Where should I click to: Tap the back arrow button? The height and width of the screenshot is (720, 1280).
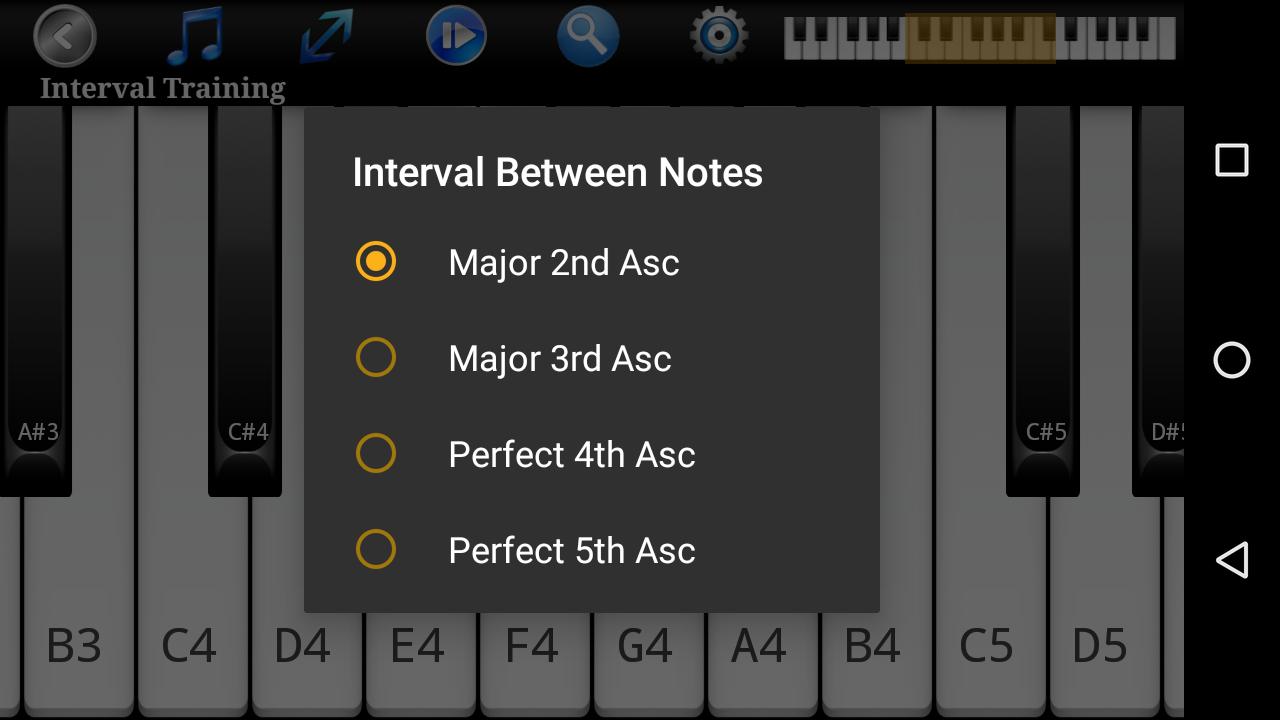tap(65, 36)
